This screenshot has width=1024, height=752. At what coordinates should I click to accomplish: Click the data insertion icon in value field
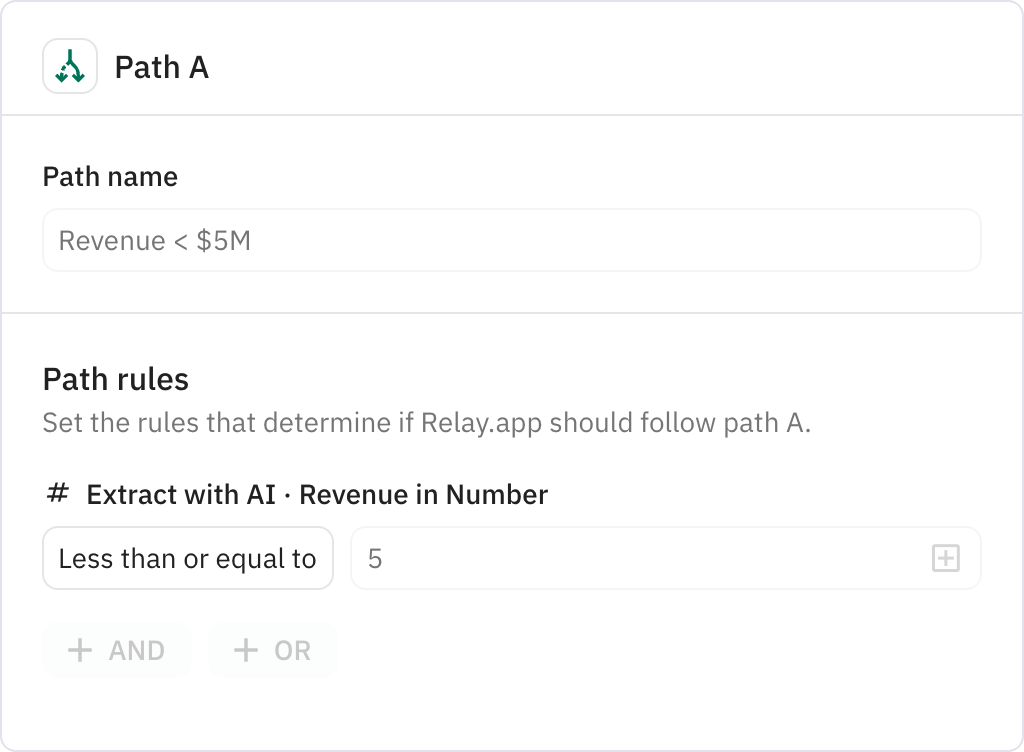tap(945, 558)
